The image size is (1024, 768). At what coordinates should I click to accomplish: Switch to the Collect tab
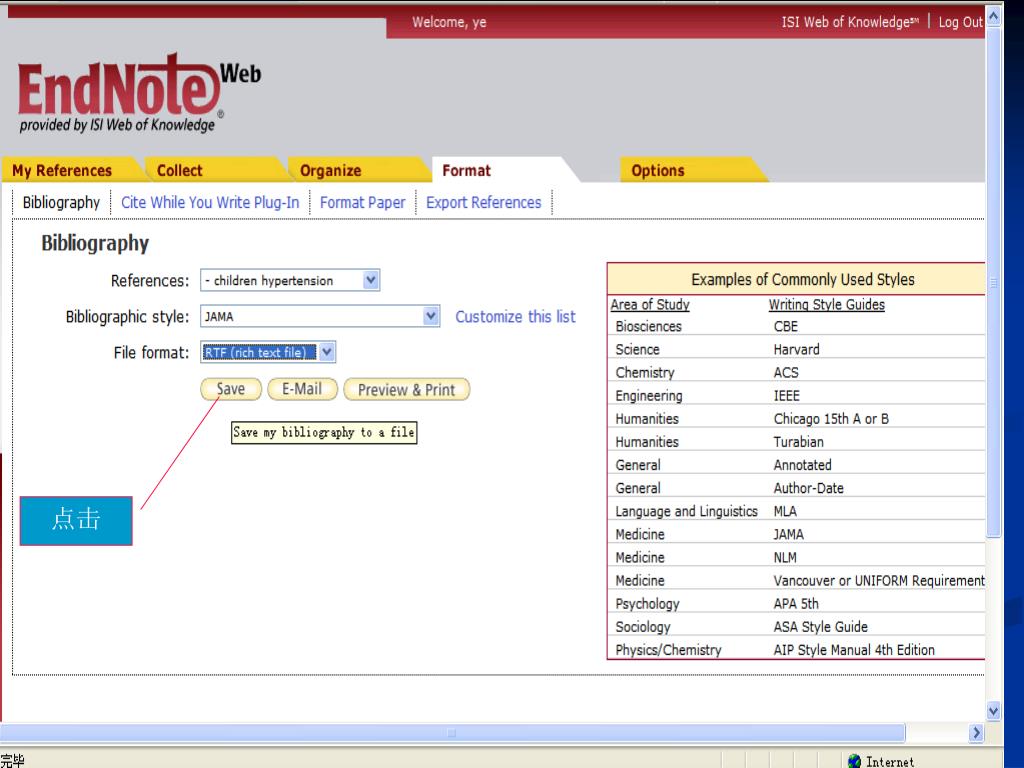180,170
